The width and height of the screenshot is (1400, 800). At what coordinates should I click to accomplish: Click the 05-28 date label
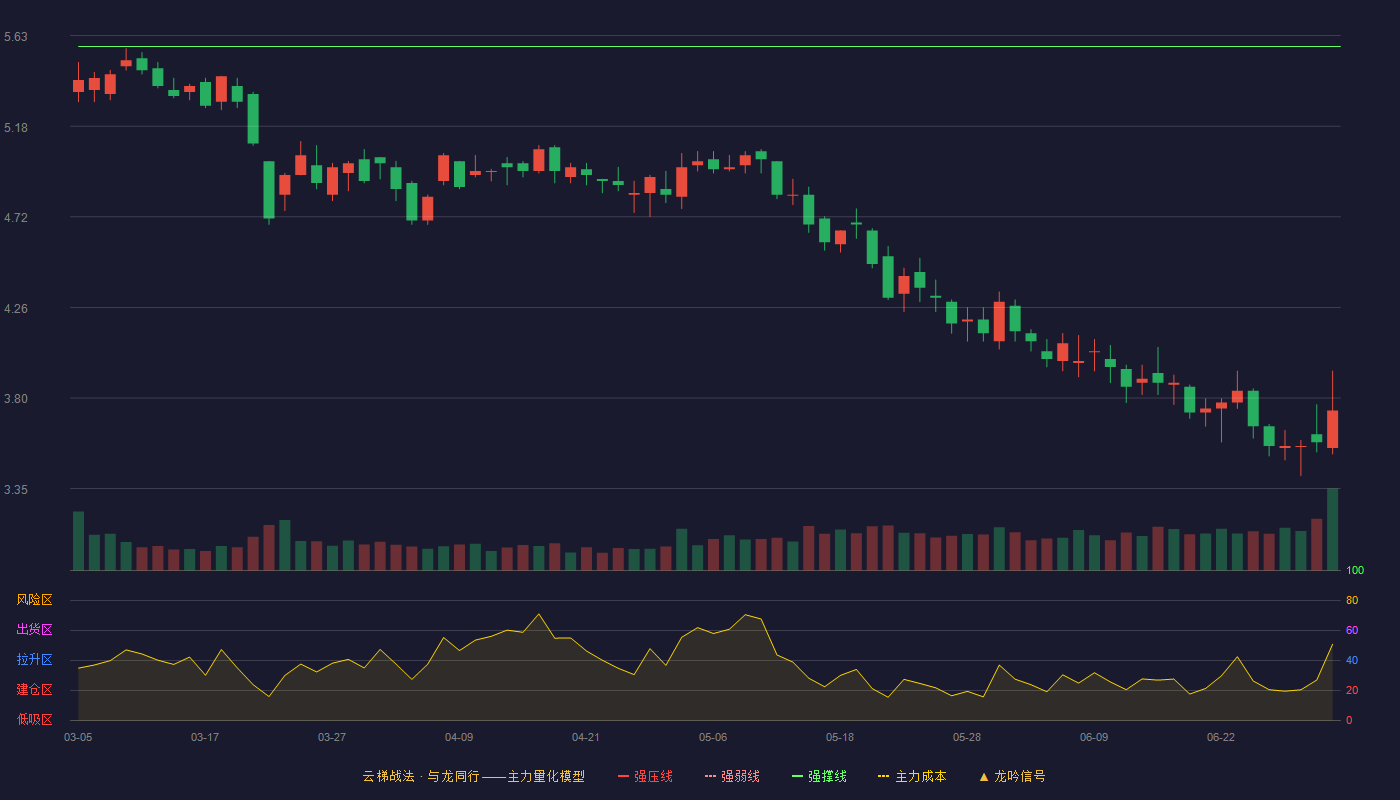coord(967,737)
